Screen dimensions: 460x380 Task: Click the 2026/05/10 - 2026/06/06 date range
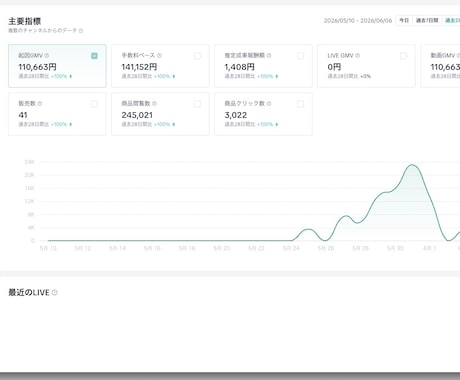click(358, 21)
